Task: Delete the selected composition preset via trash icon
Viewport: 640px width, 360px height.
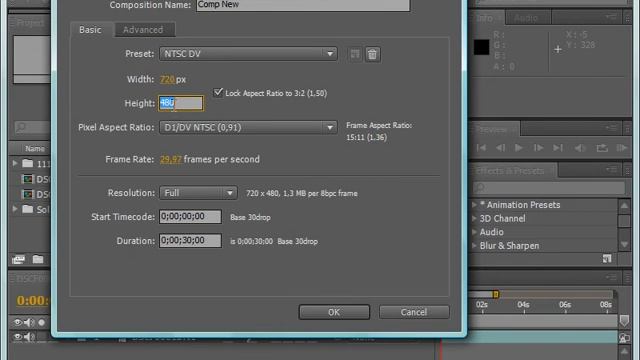Action: 372,54
